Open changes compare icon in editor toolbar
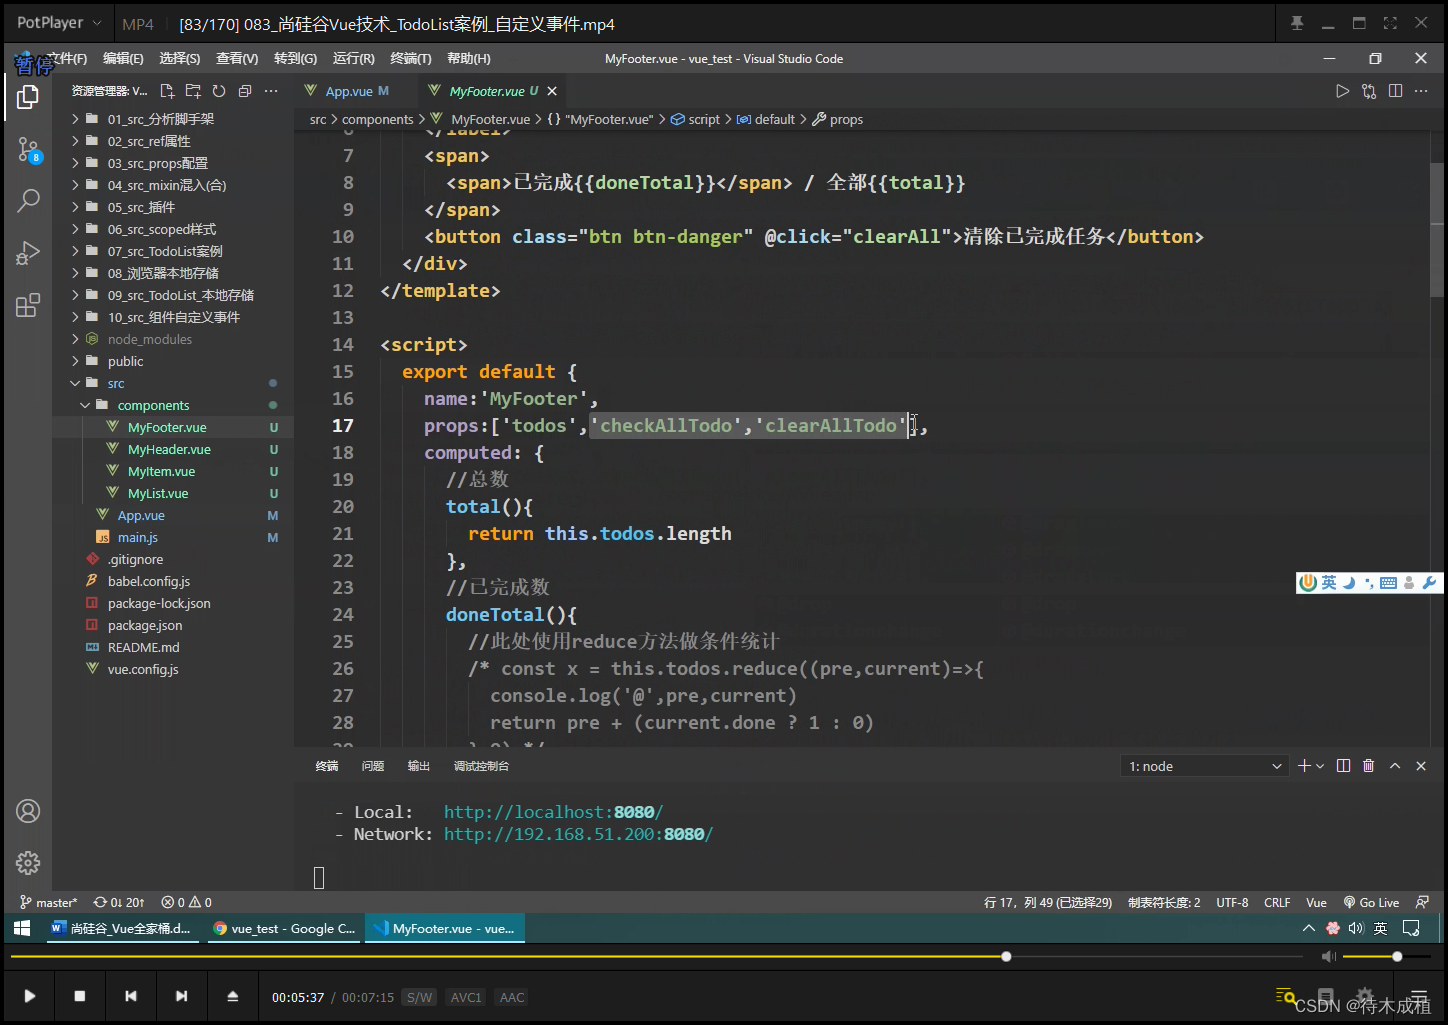 [1369, 91]
